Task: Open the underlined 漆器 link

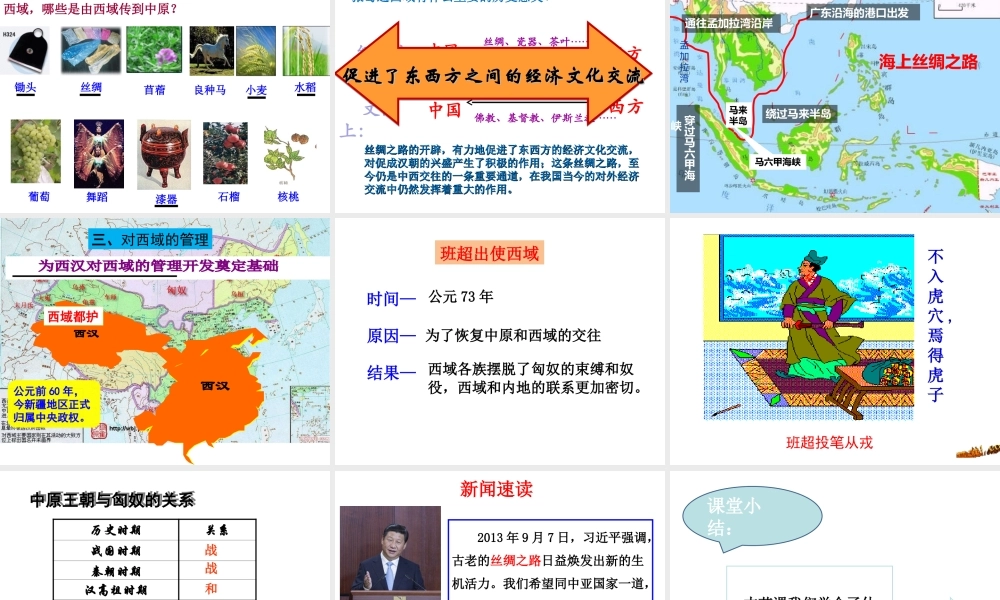Action: (166, 199)
